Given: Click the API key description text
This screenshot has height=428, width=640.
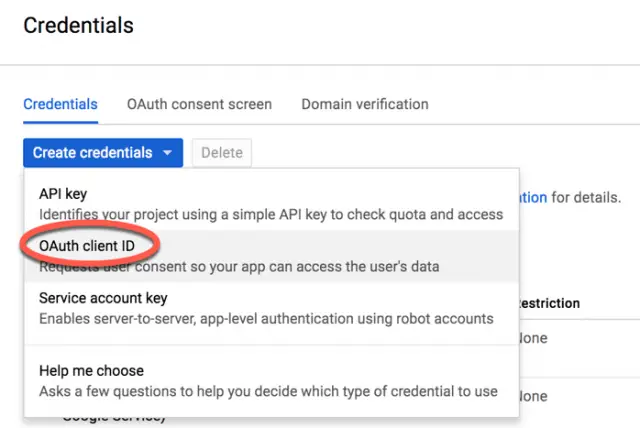Looking at the screenshot, I should (x=270, y=214).
